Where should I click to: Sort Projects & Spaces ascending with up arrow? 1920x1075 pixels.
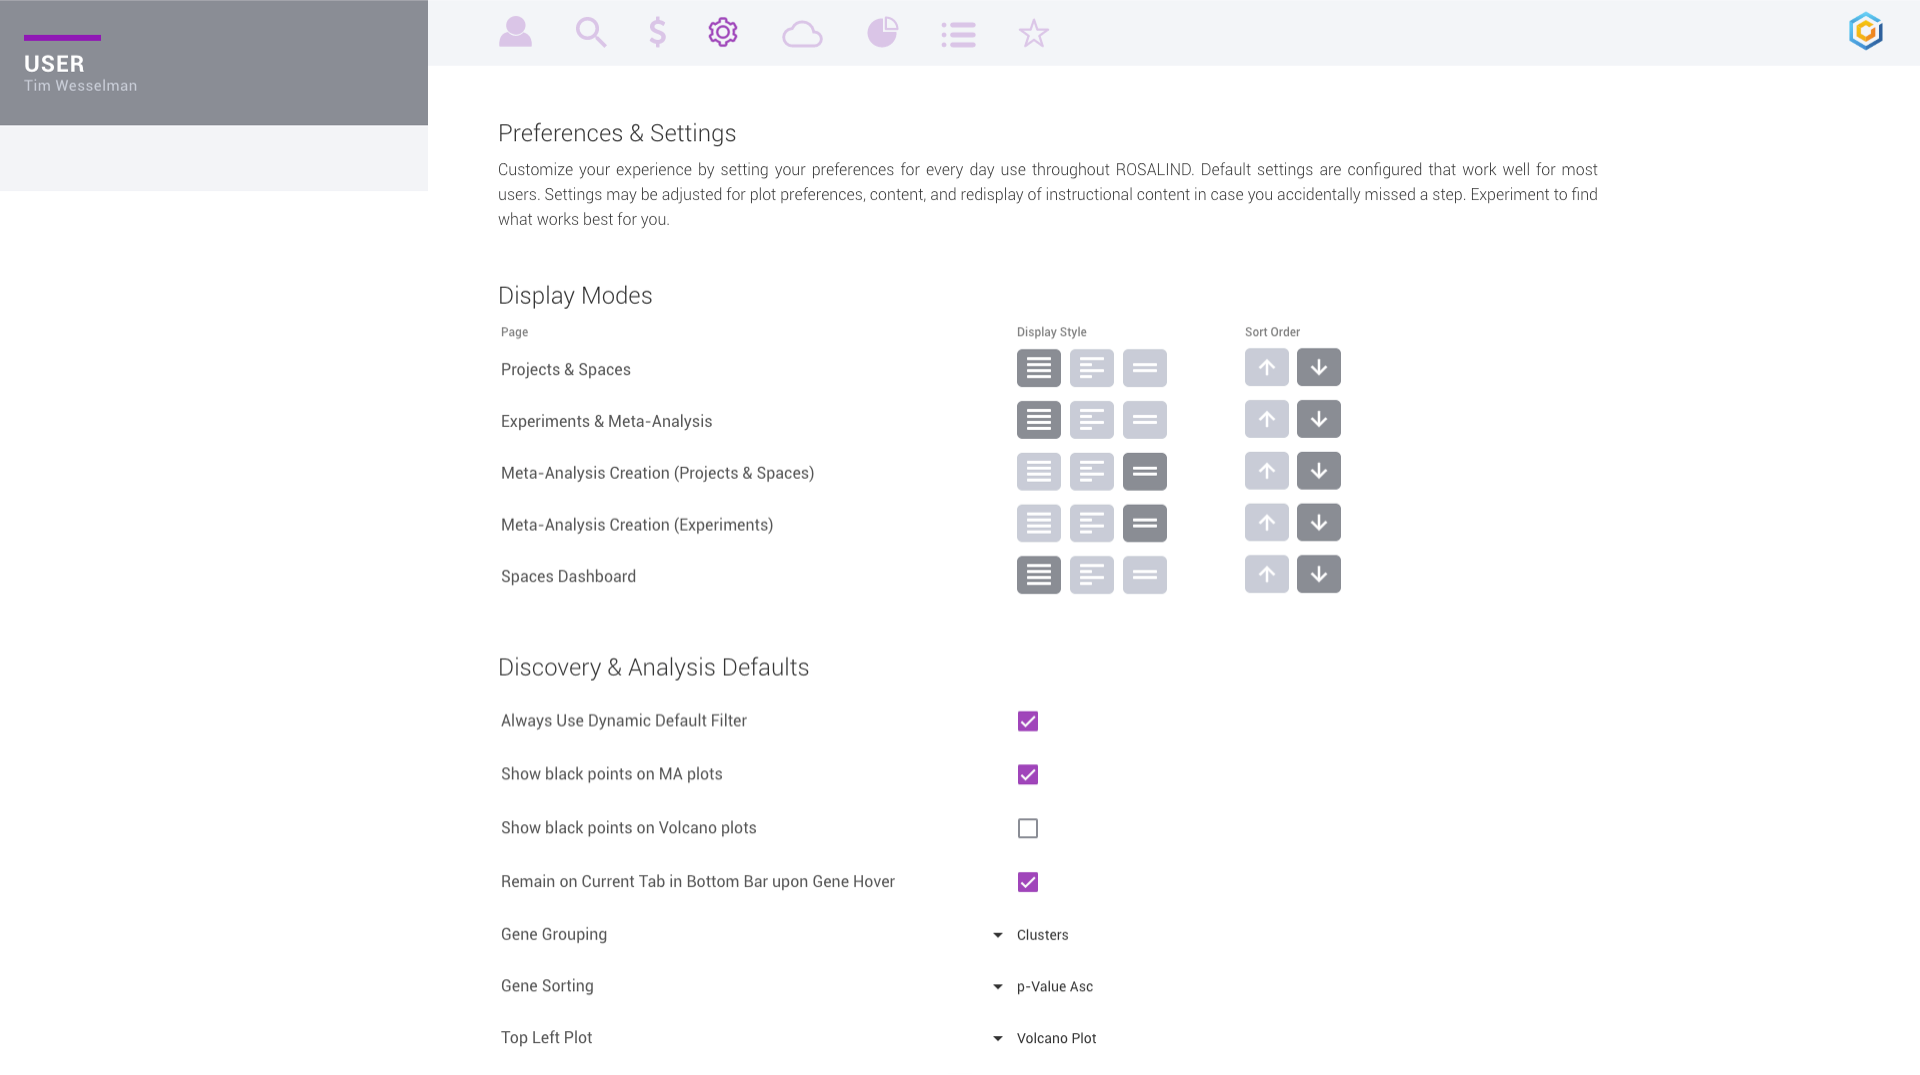point(1267,367)
